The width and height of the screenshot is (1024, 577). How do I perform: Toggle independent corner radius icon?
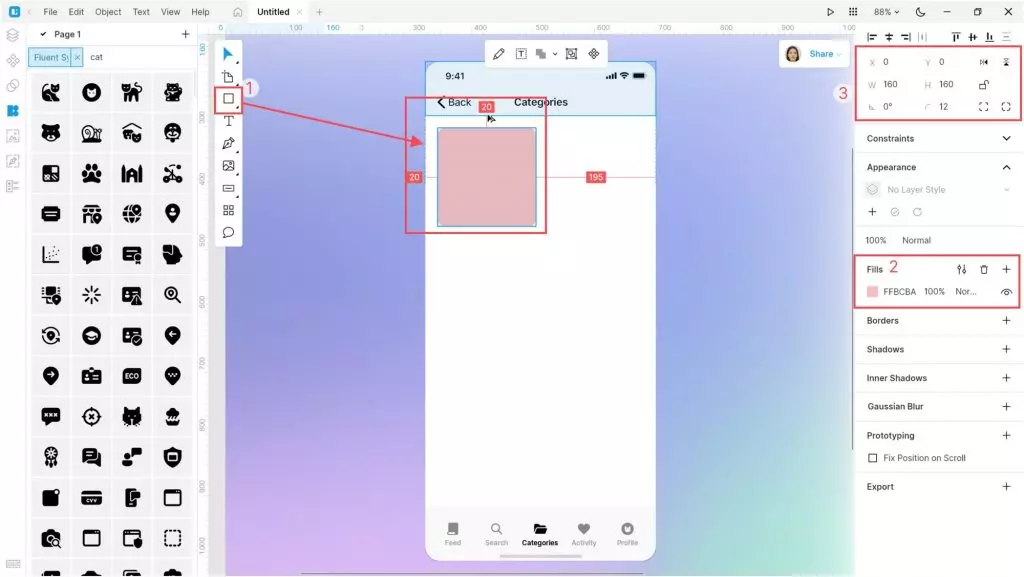pyautogui.click(x=984, y=107)
